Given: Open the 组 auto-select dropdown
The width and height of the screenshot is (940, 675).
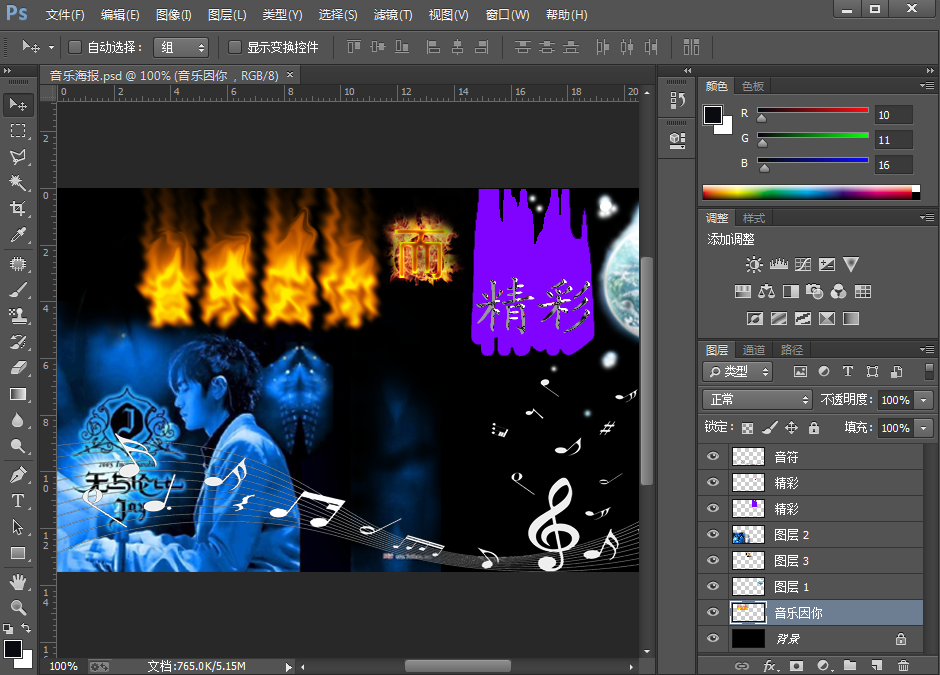Looking at the screenshot, I should pyautogui.click(x=181, y=47).
